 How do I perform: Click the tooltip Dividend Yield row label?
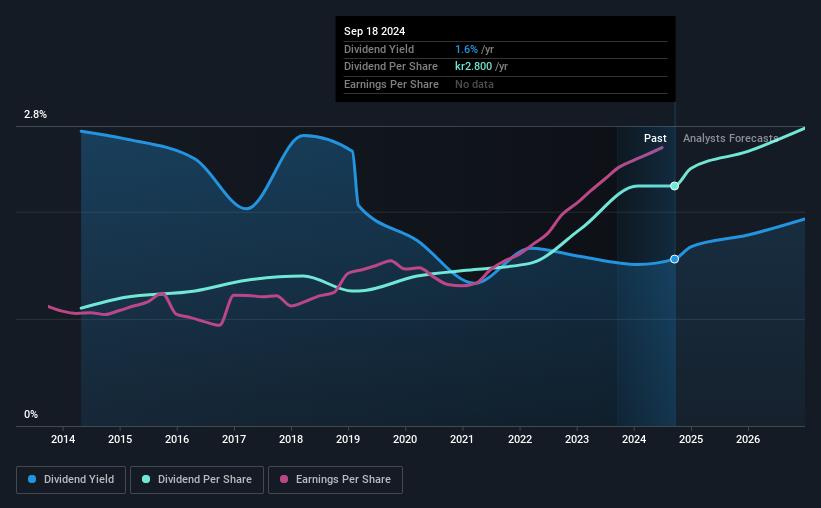coord(379,49)
